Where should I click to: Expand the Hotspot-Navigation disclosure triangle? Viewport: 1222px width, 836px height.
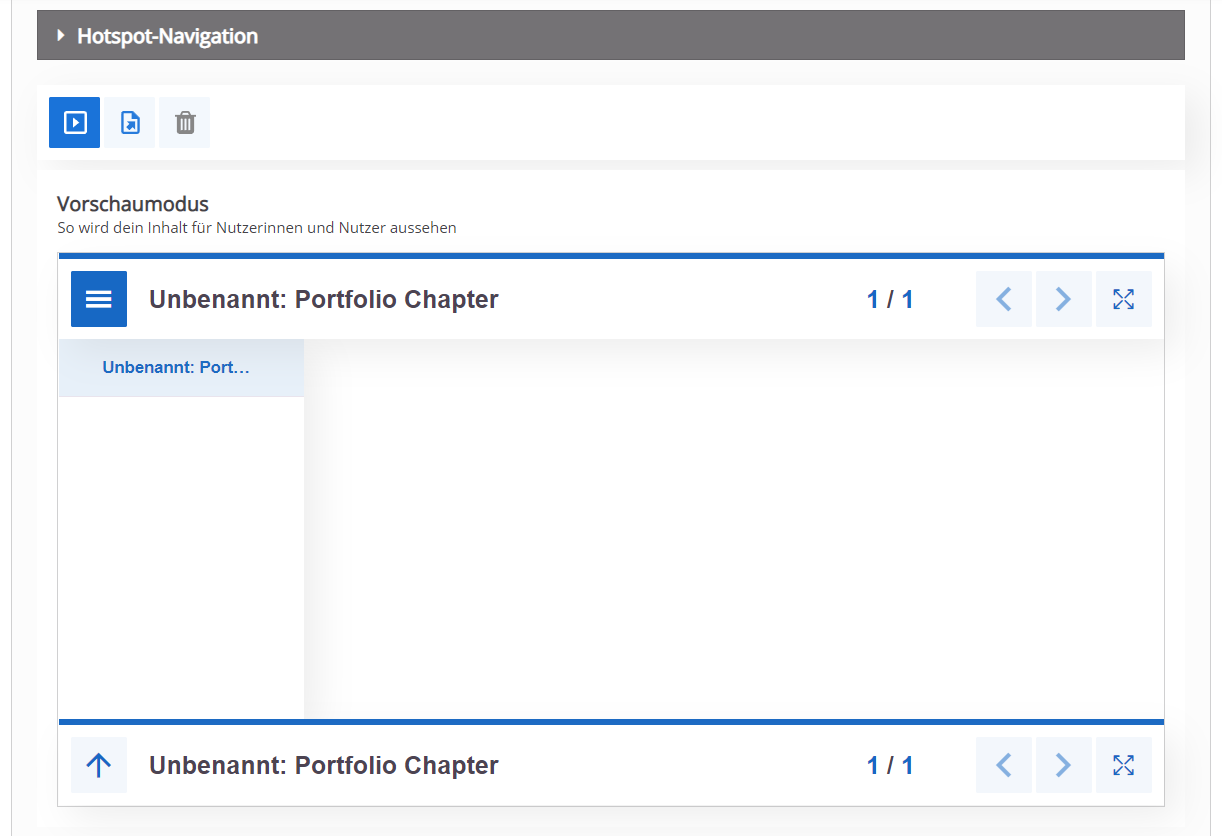click(61, 36)
